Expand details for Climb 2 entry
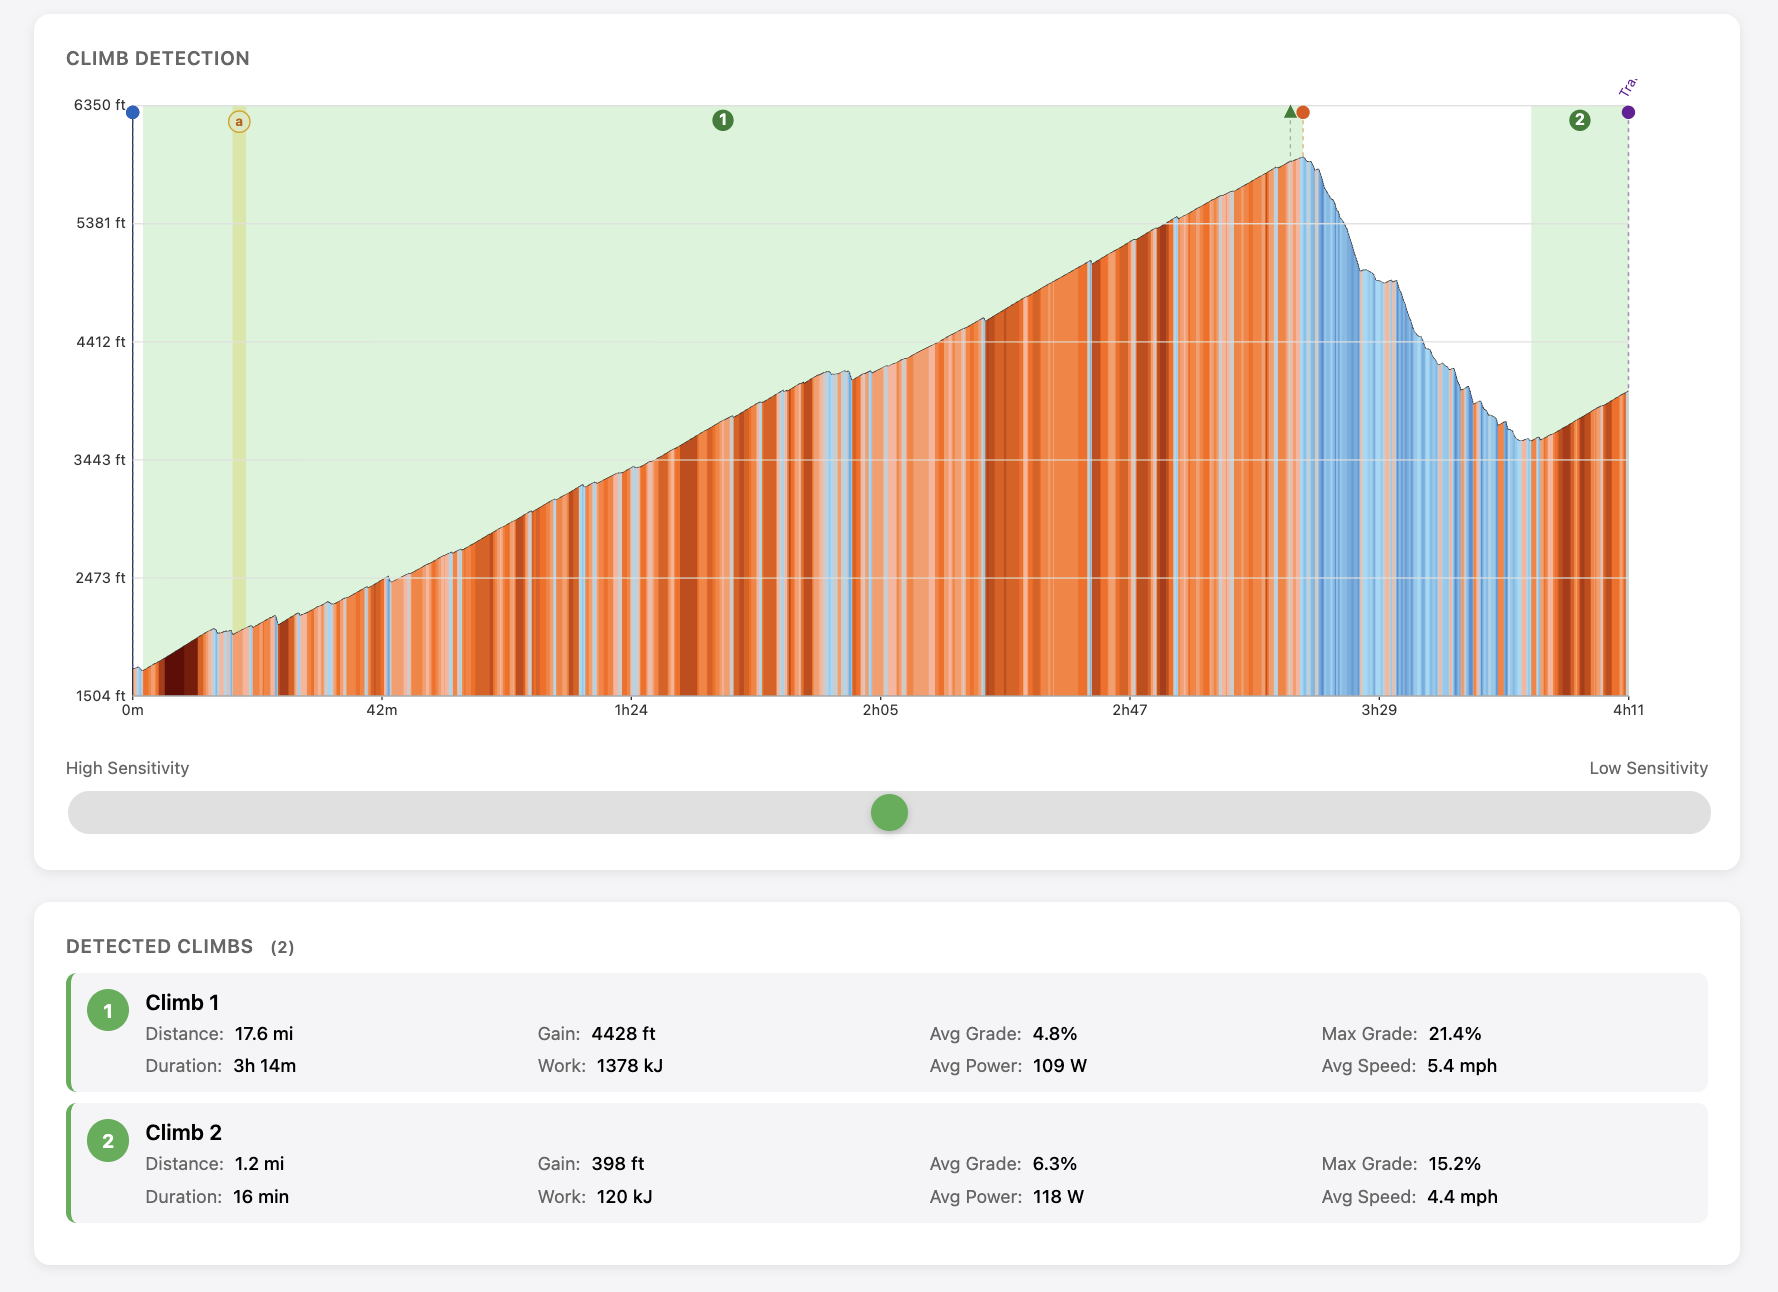1778x1292 pixels. [890, 1163]
